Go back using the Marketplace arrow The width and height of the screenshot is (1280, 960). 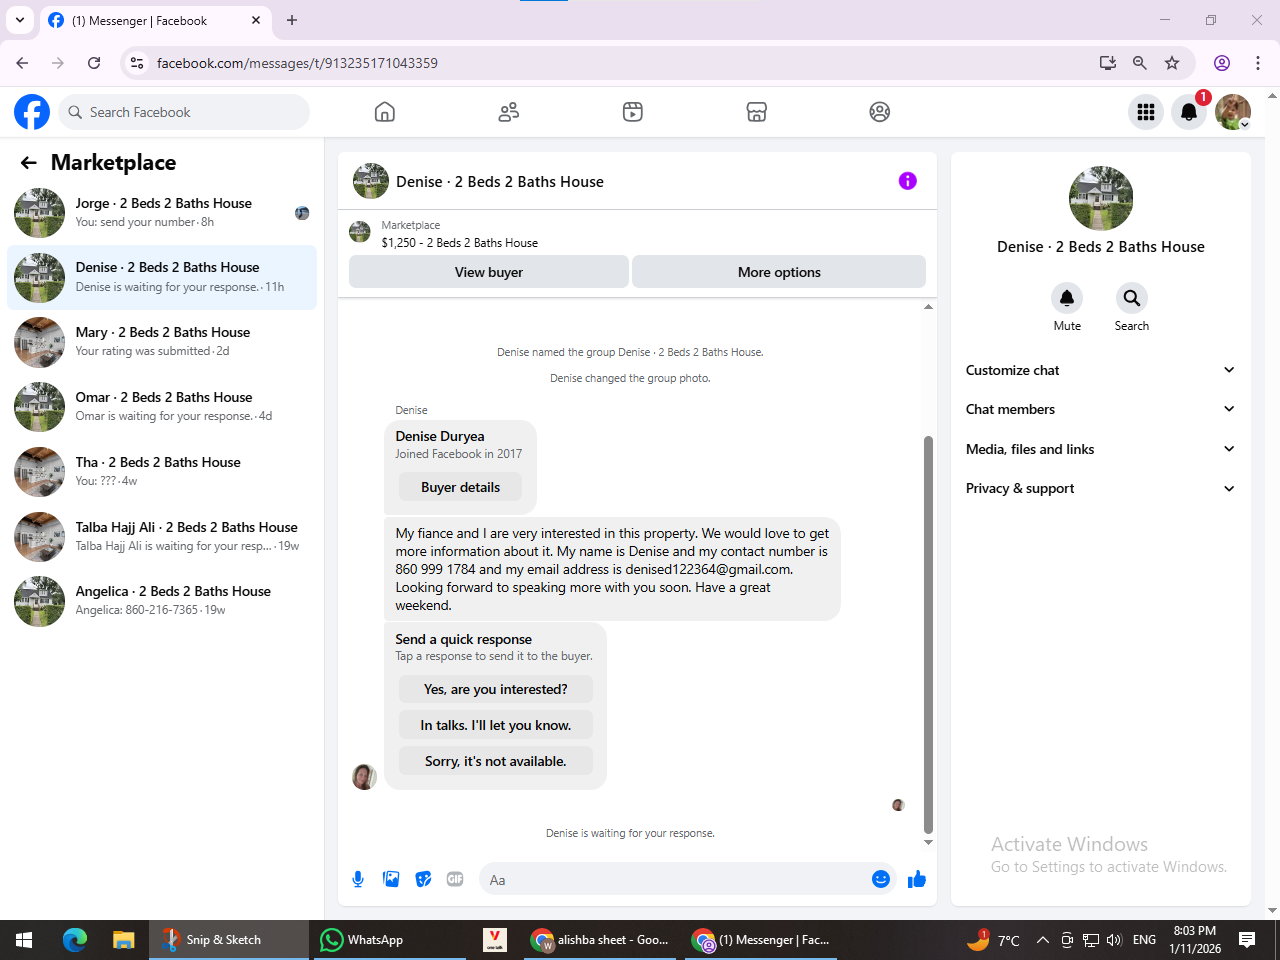(x=29, y=163)
